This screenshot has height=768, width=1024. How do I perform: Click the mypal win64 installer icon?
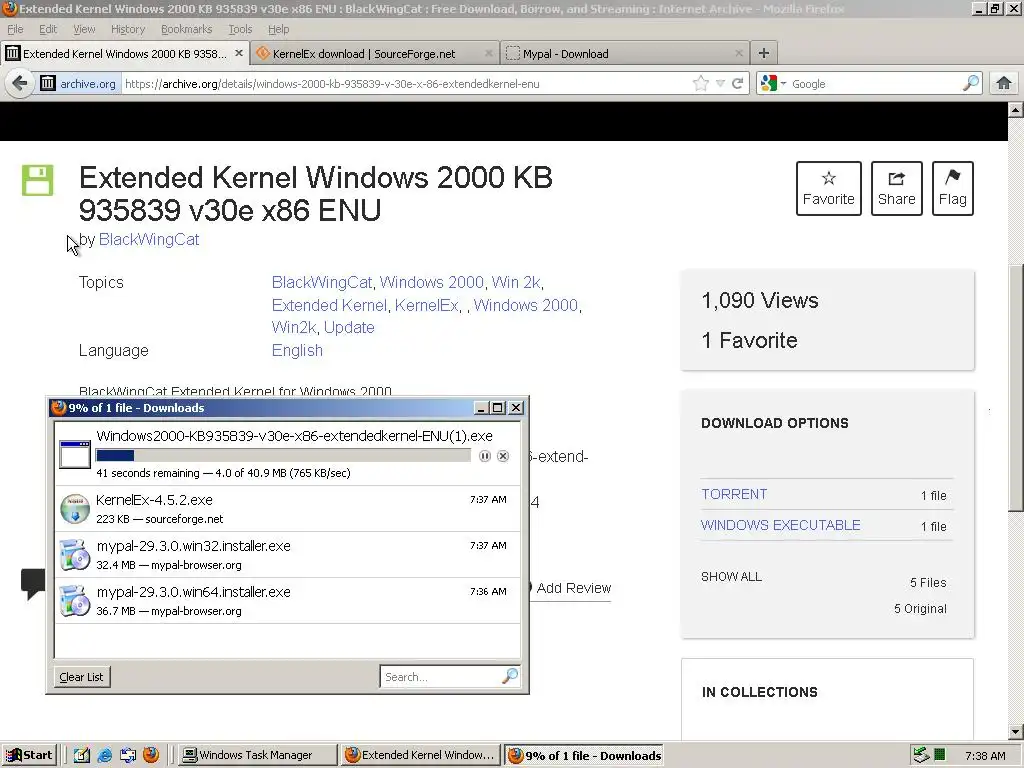(75, 601)
